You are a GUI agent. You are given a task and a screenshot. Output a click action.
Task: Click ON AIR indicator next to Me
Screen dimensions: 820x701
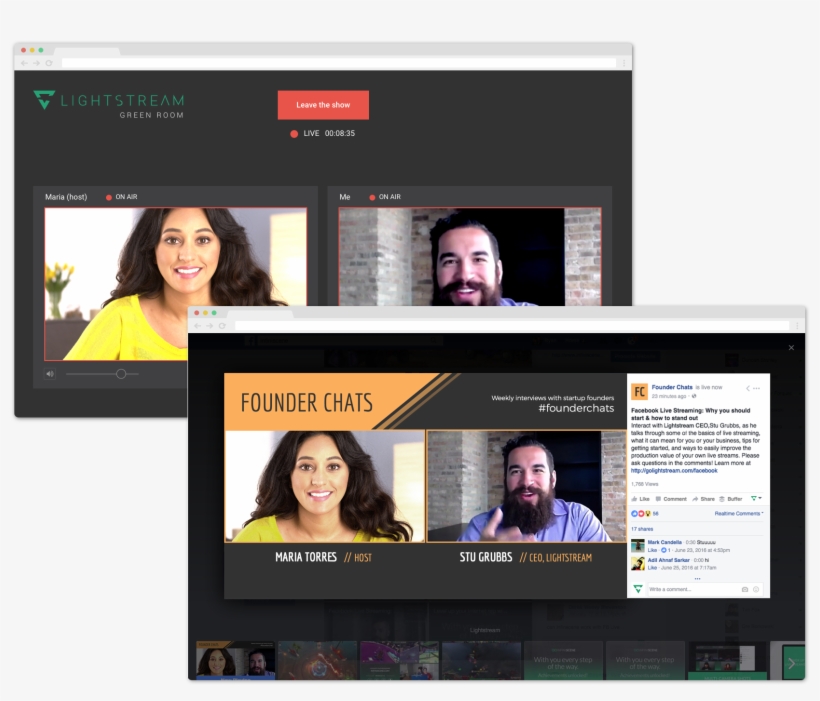pos(385,197)
